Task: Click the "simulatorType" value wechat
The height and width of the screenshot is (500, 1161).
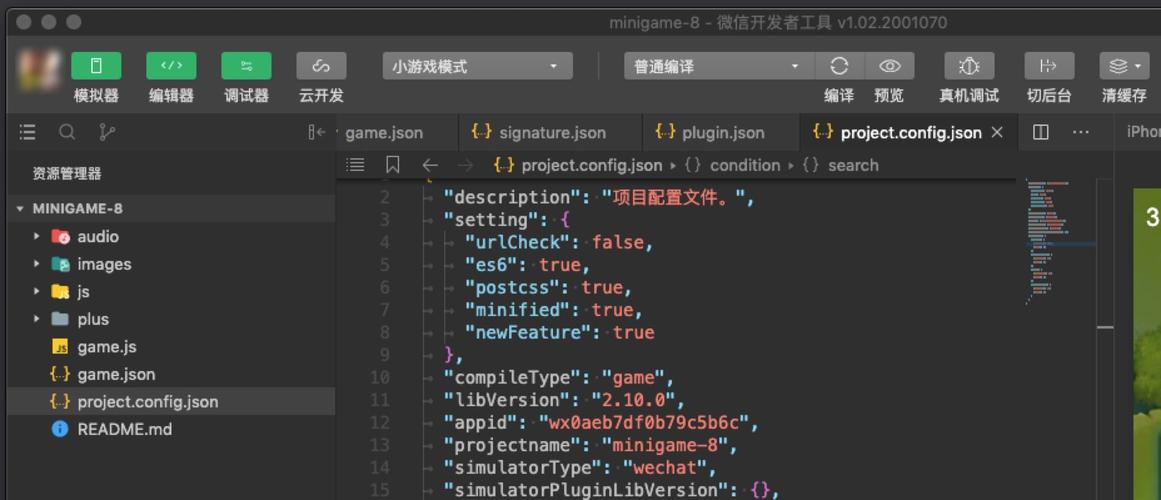Action: [x=664, y=468]
